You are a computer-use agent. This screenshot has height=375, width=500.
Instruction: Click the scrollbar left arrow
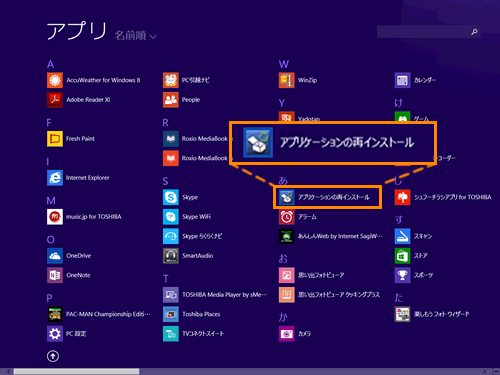pos(8,371)
